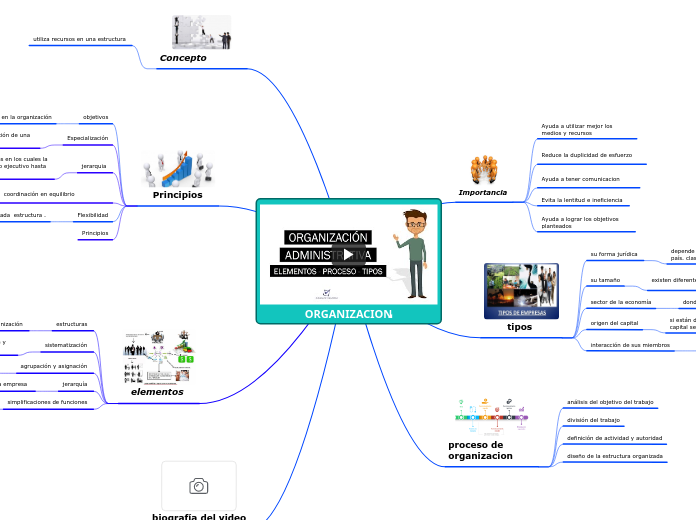Select the central ORGANIZACION node title
This screenshot has height=520, width=696.
pos(348,314)
